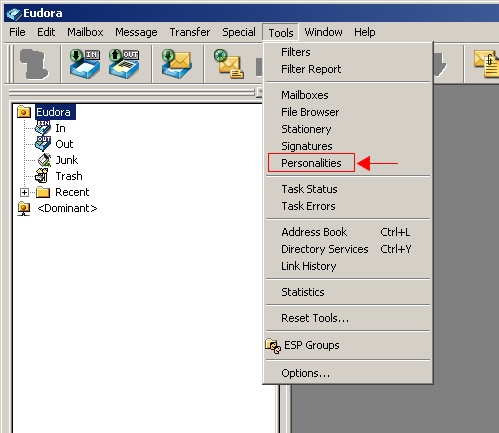Select the Trash mailbox label
The width and height of the screenshot is (499, 433).
pyautogui.click(x=69, y=176)
